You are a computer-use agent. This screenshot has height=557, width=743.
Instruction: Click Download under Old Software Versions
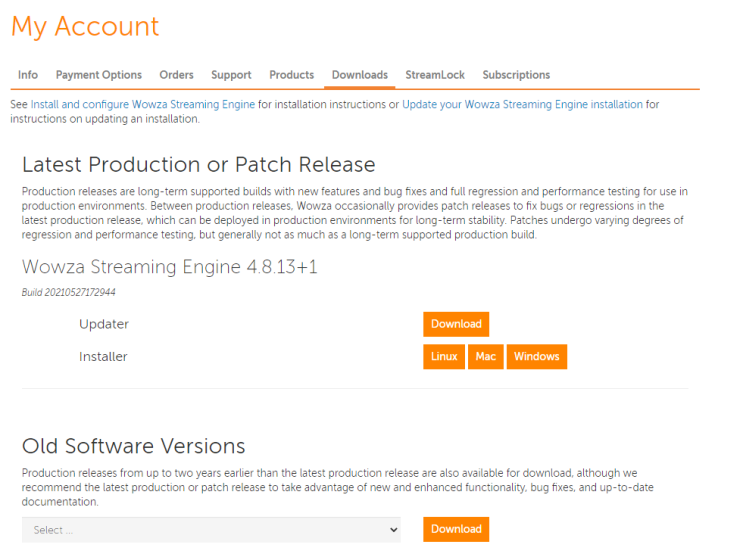[456, 529]
